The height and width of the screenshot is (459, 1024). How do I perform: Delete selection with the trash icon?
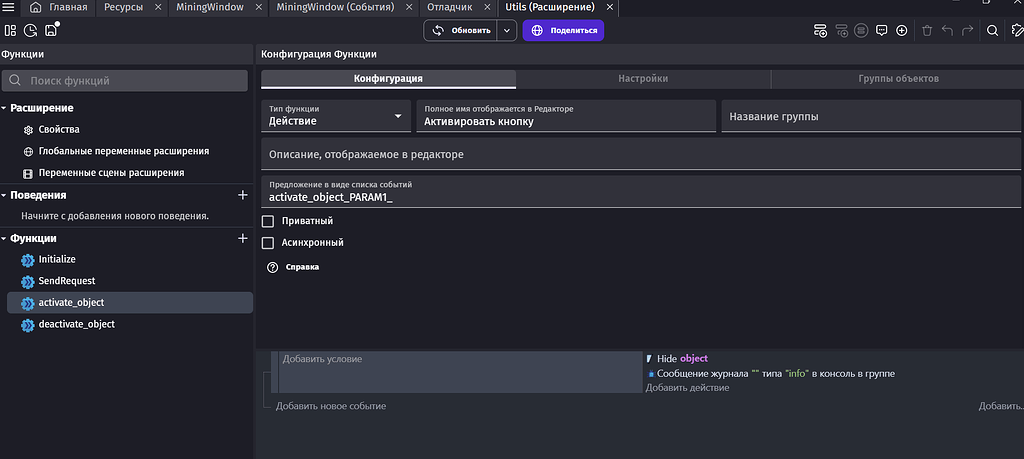point(927,30)
